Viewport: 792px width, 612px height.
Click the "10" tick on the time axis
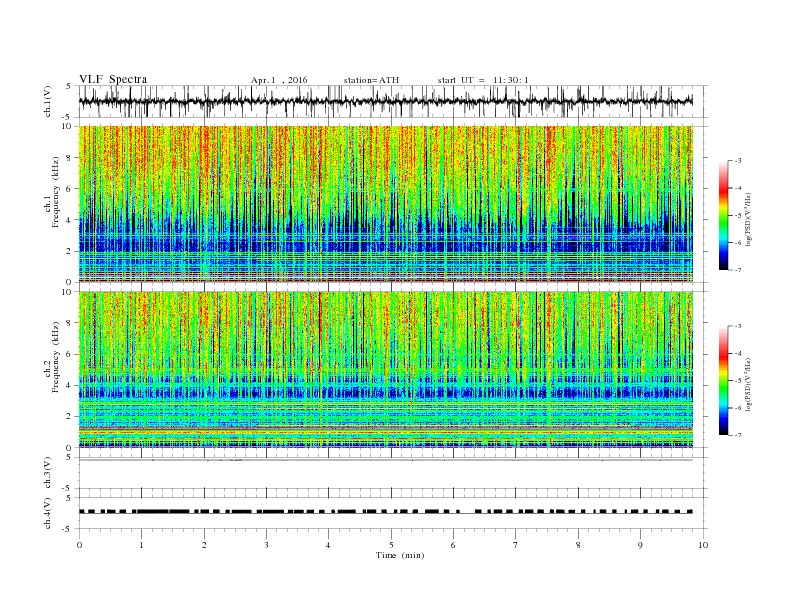[703, 545]
